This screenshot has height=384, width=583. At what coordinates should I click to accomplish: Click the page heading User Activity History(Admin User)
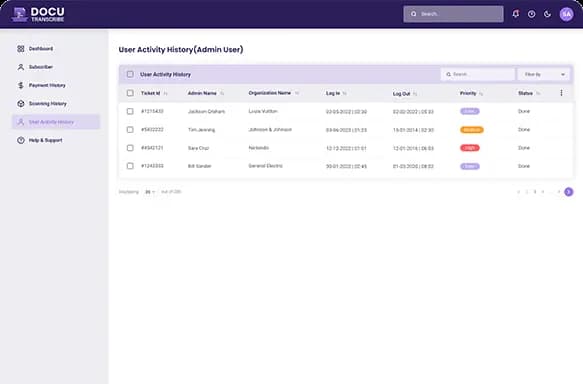181,49
